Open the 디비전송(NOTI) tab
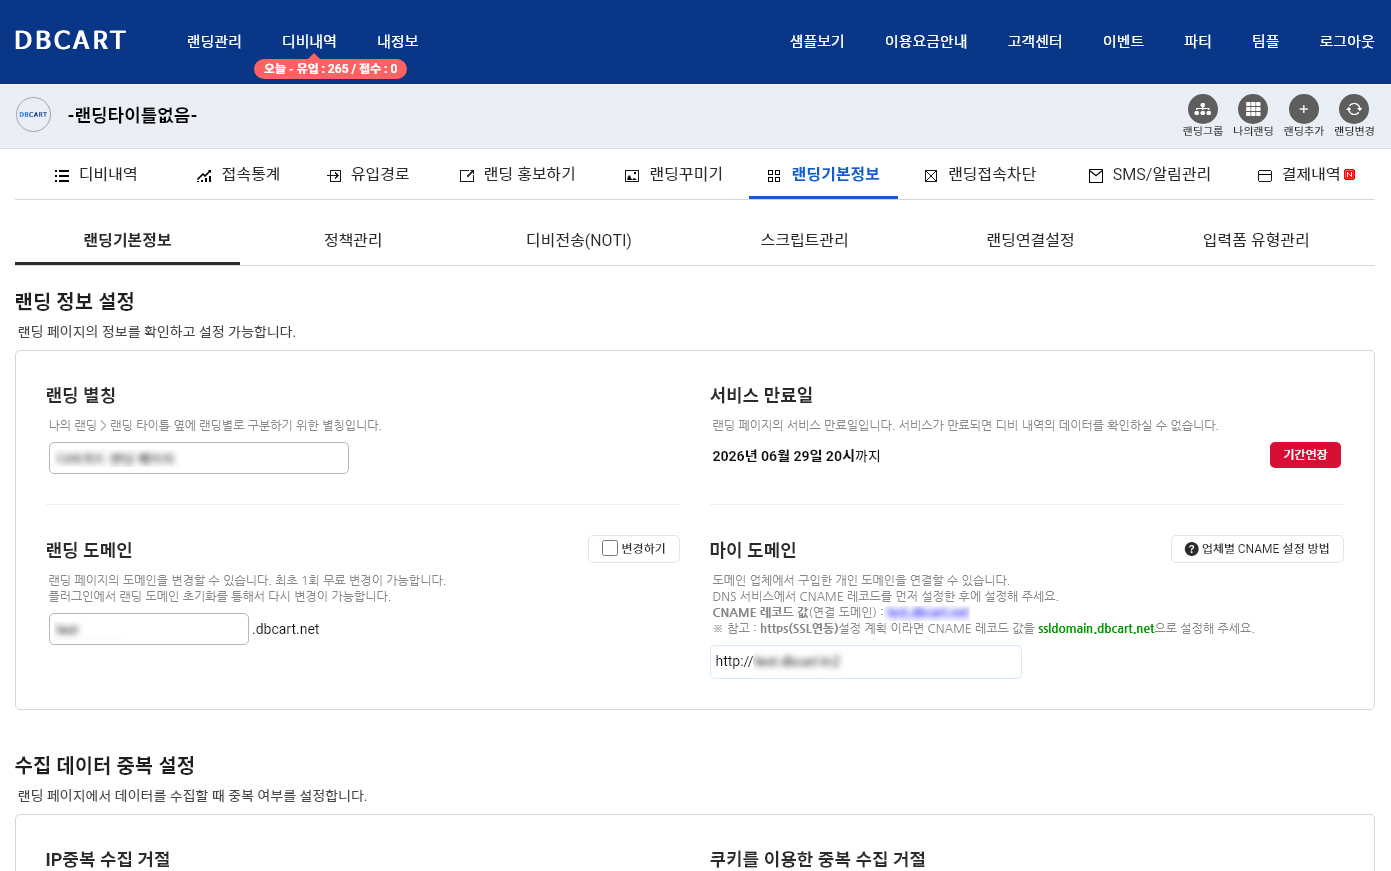The height and width of the screenshot is (871, 1391). 579,240
